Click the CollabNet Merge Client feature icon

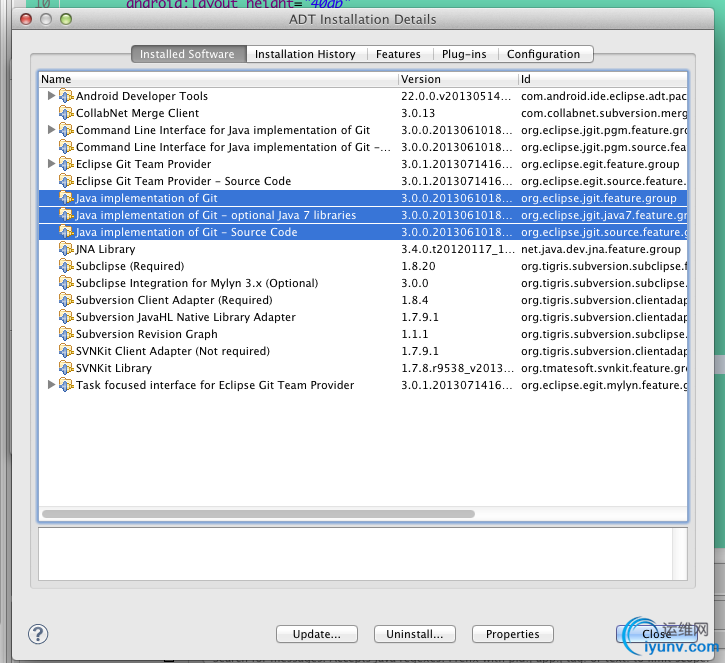pyautogui.click(x=66, y=113)
